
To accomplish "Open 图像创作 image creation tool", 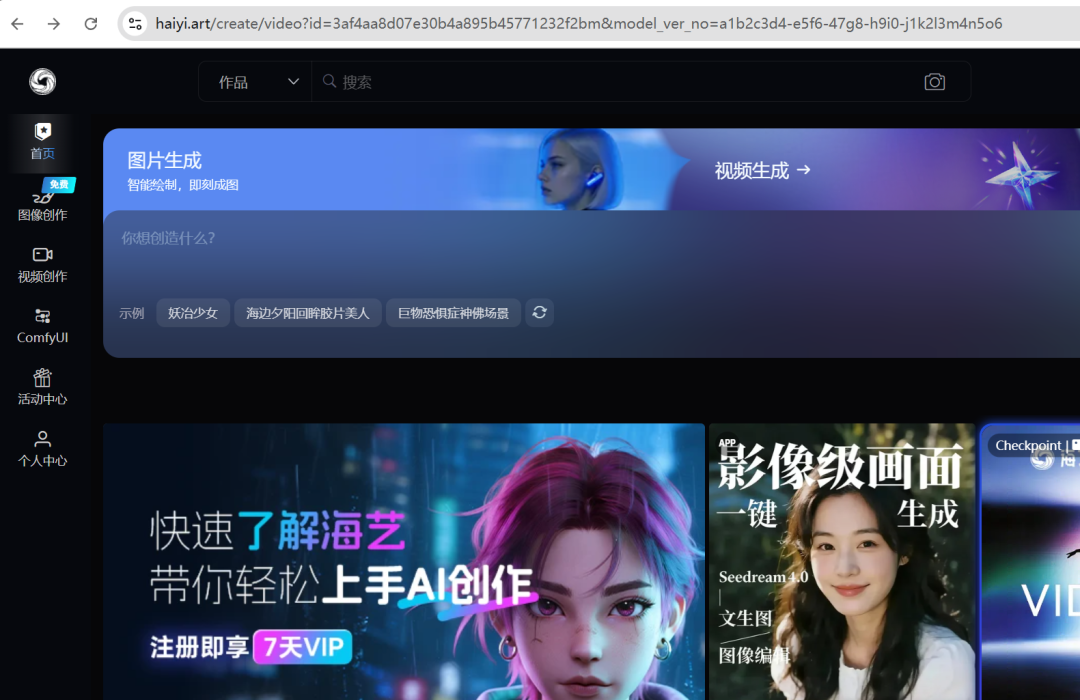I will (x=42, y=205).
